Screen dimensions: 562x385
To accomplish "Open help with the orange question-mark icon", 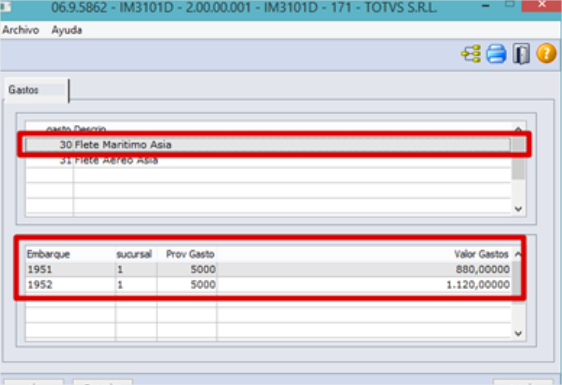I will pyautogui.click(x=546, y=53).
